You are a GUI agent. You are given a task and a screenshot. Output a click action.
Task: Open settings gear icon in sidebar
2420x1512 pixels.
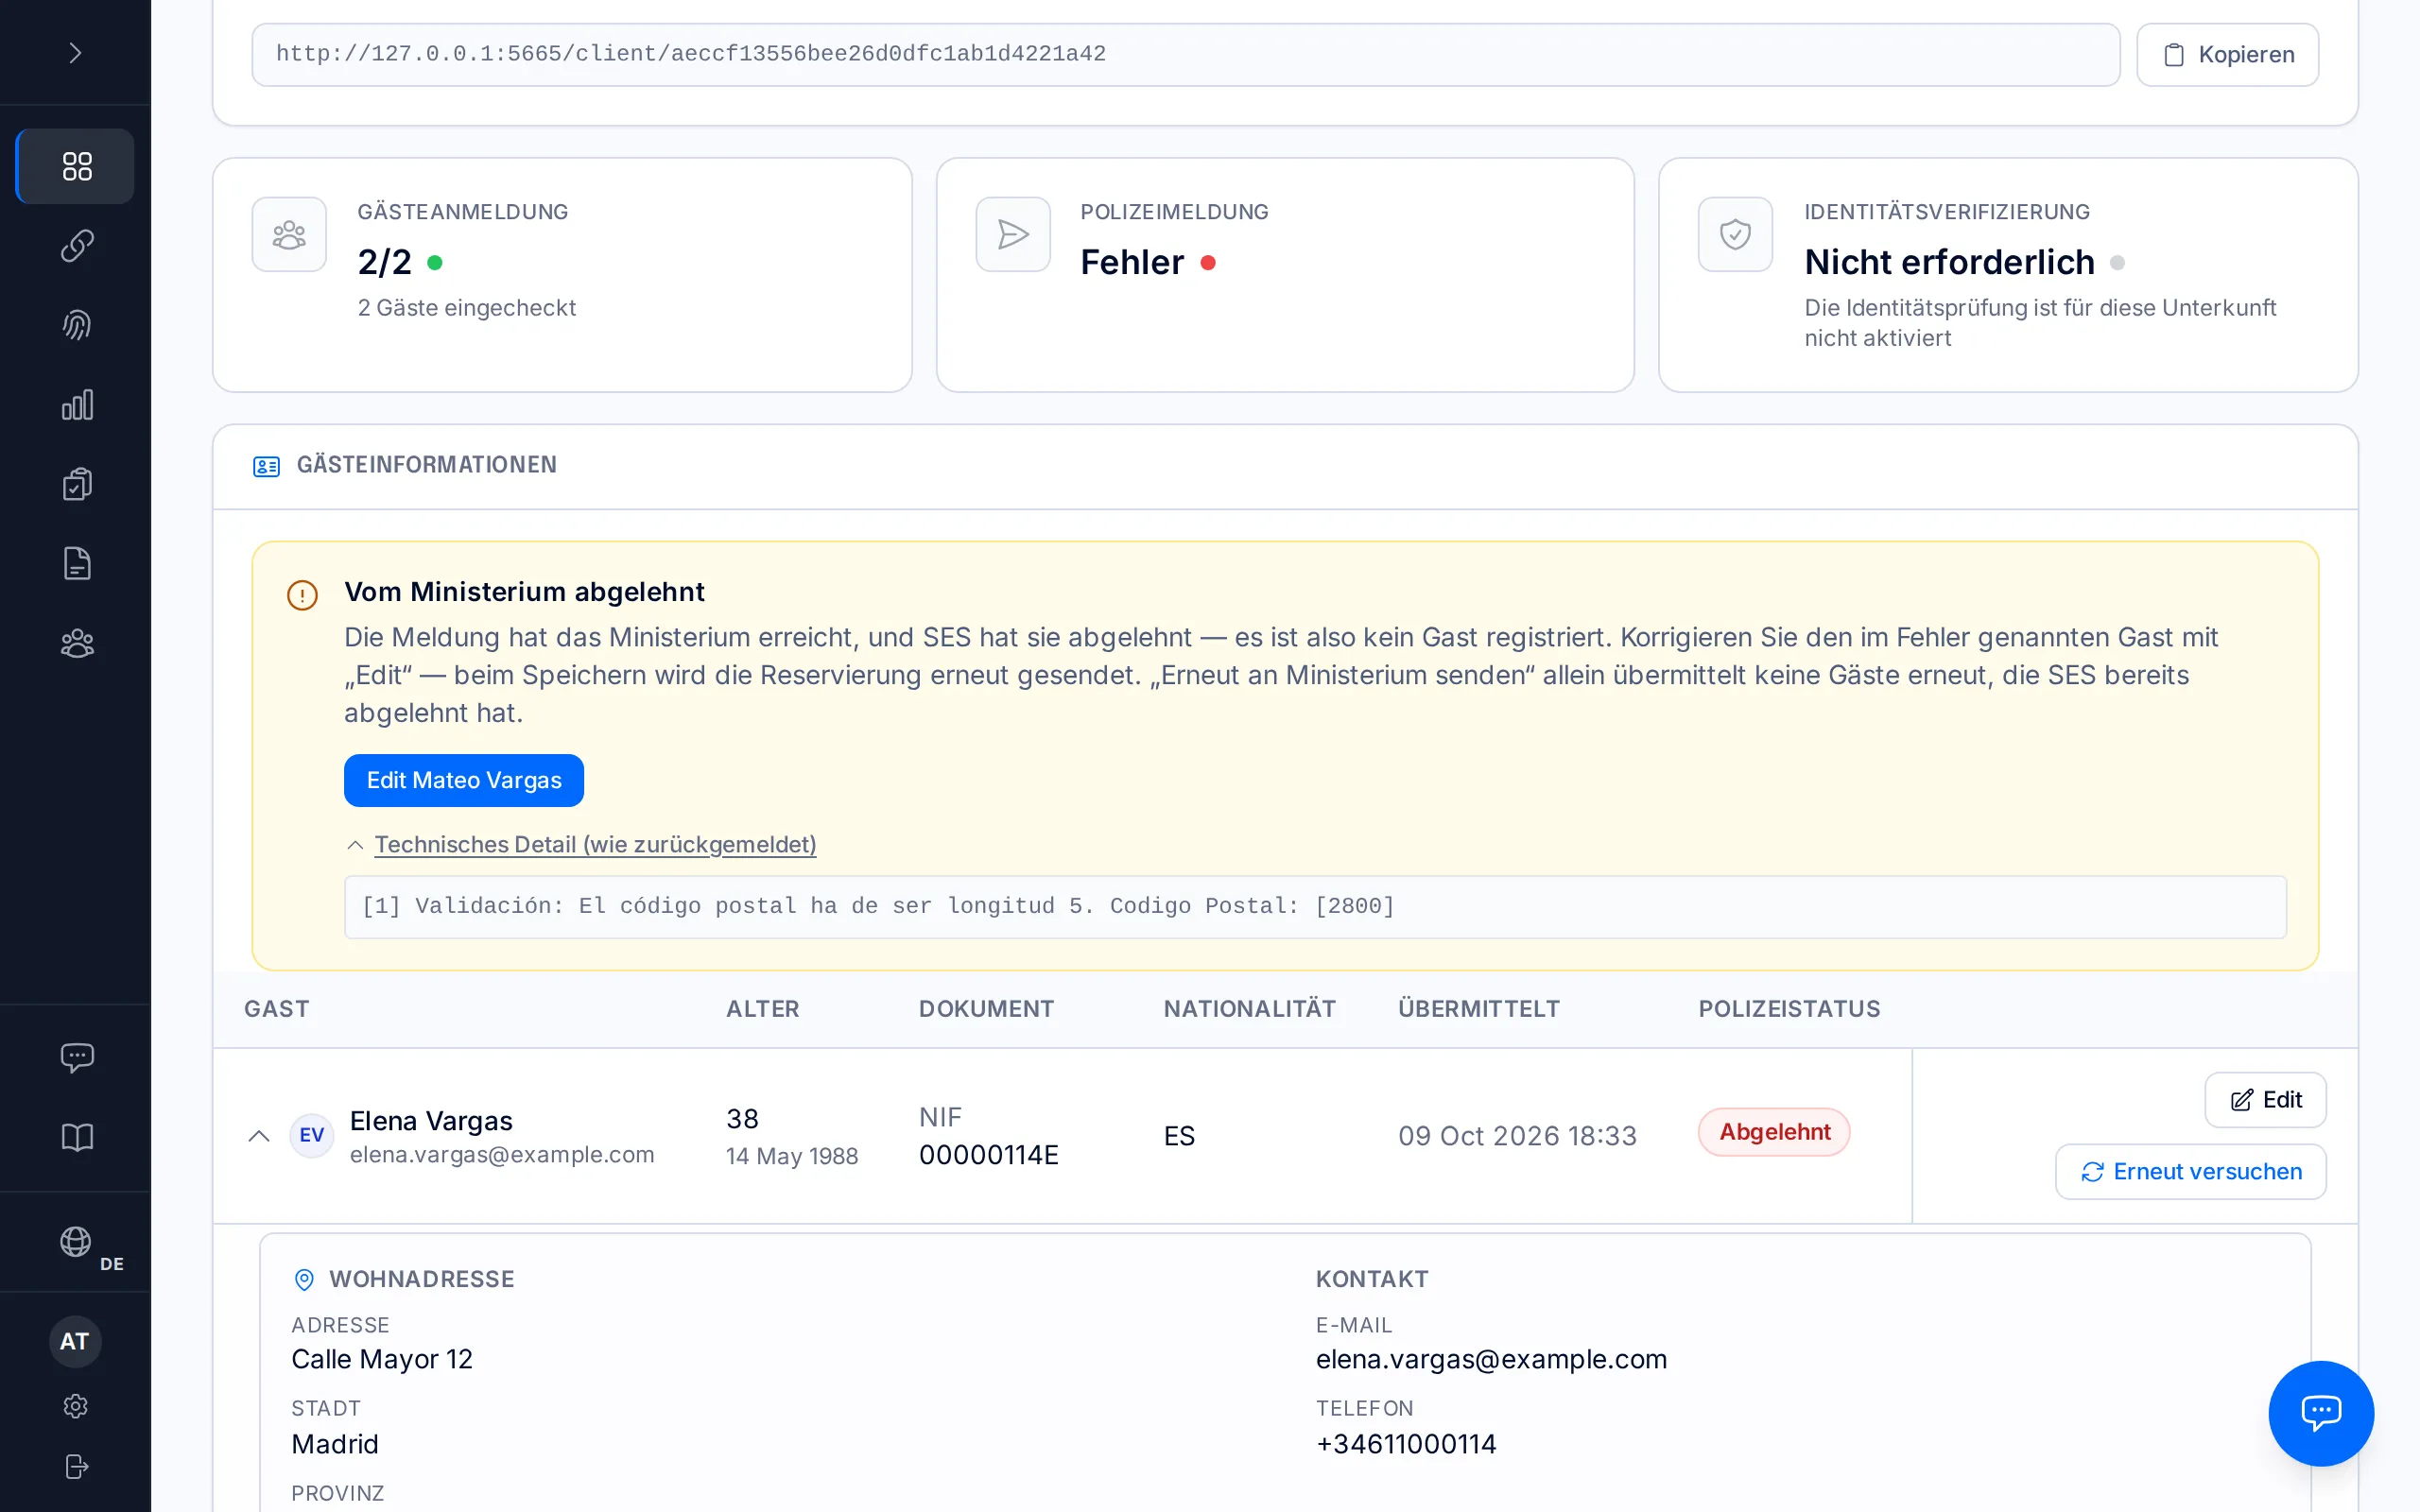point(76,1406)
